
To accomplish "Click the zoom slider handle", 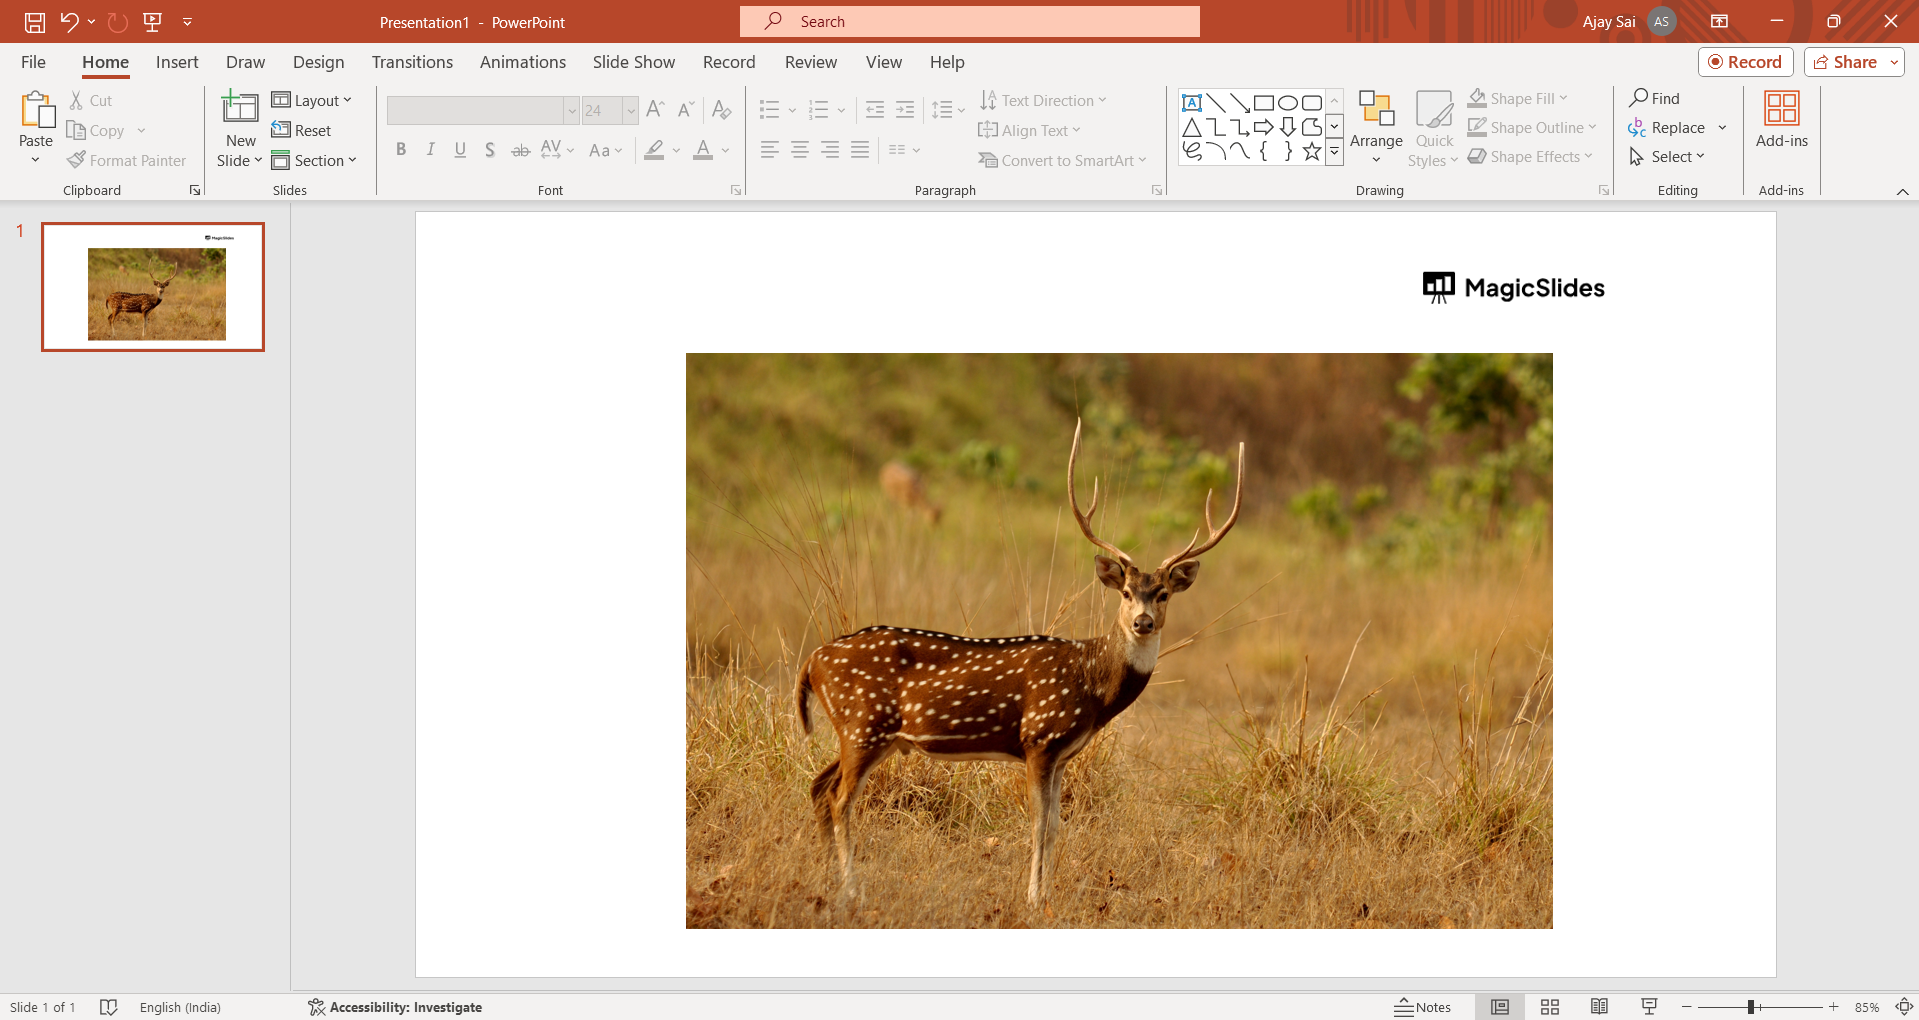I will point(1751,1007).
